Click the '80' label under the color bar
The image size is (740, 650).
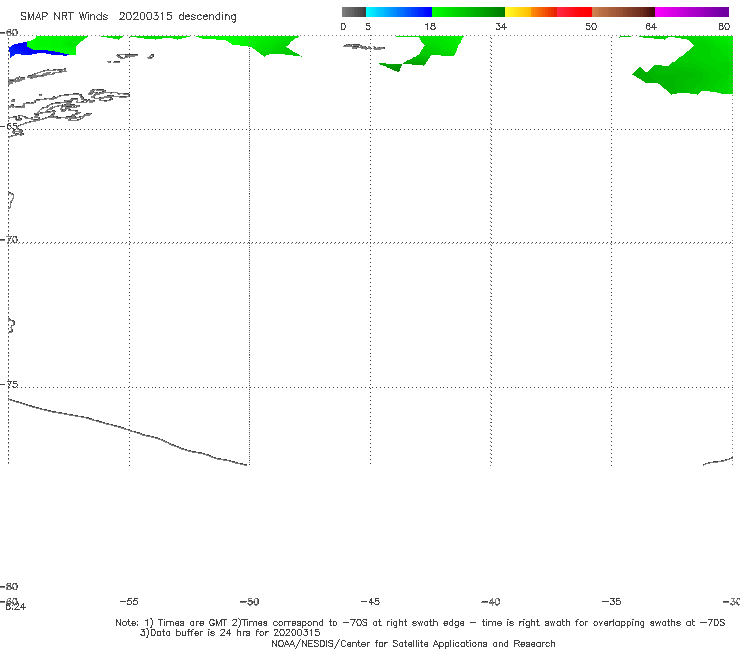[x=724, y=27]
